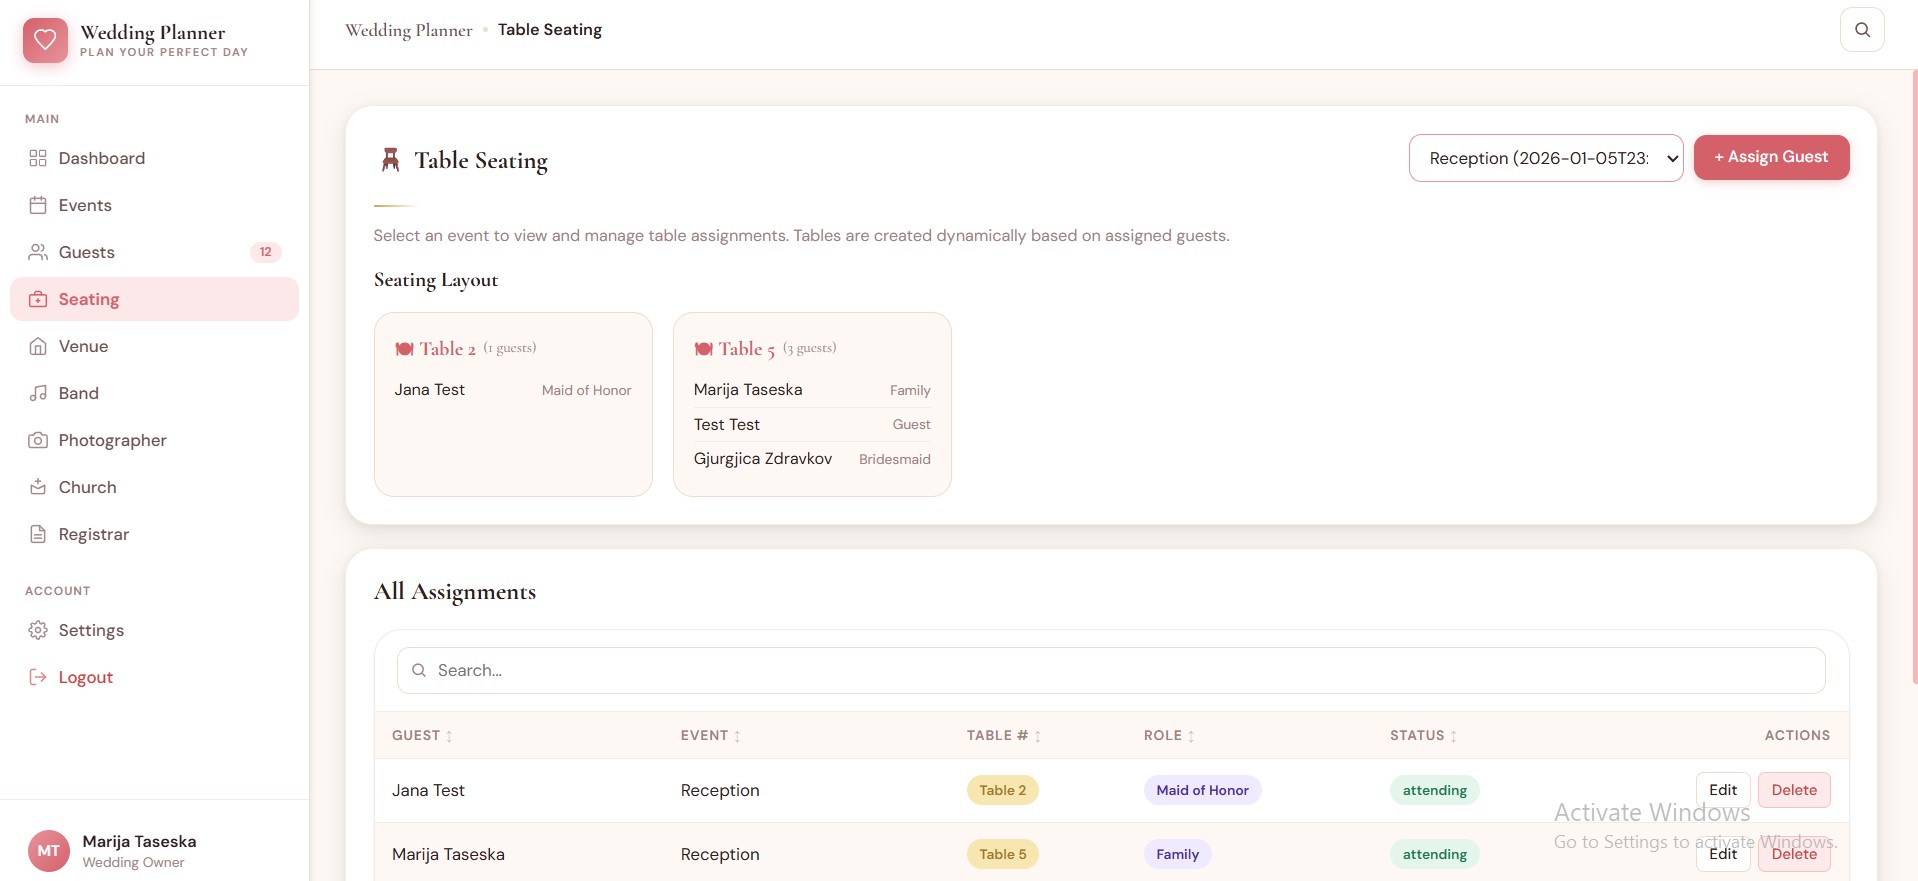Click the Band music note icon
Image resolution: width=1918 pixels, height=881 pixels.
[x=38, y=393]
